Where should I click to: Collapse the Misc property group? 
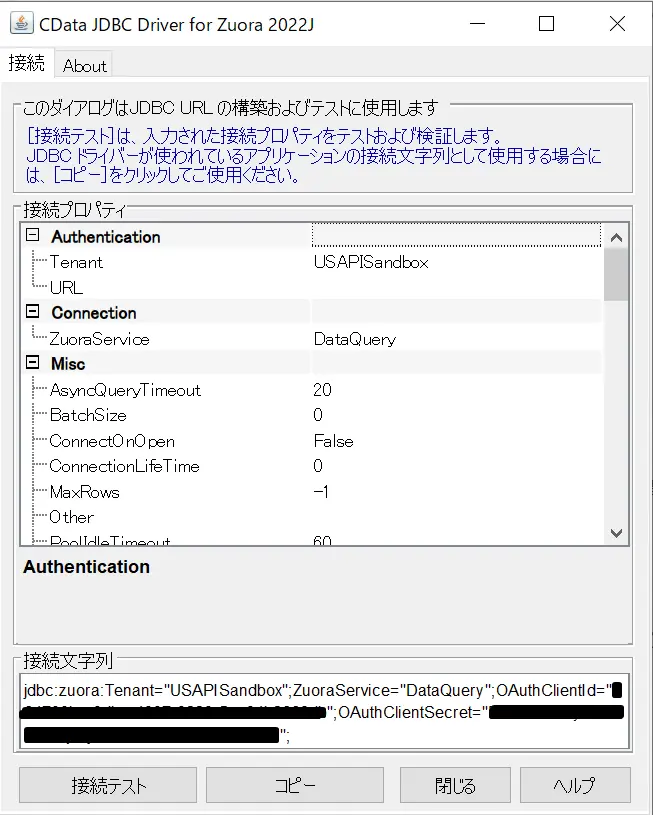point(32,362)
